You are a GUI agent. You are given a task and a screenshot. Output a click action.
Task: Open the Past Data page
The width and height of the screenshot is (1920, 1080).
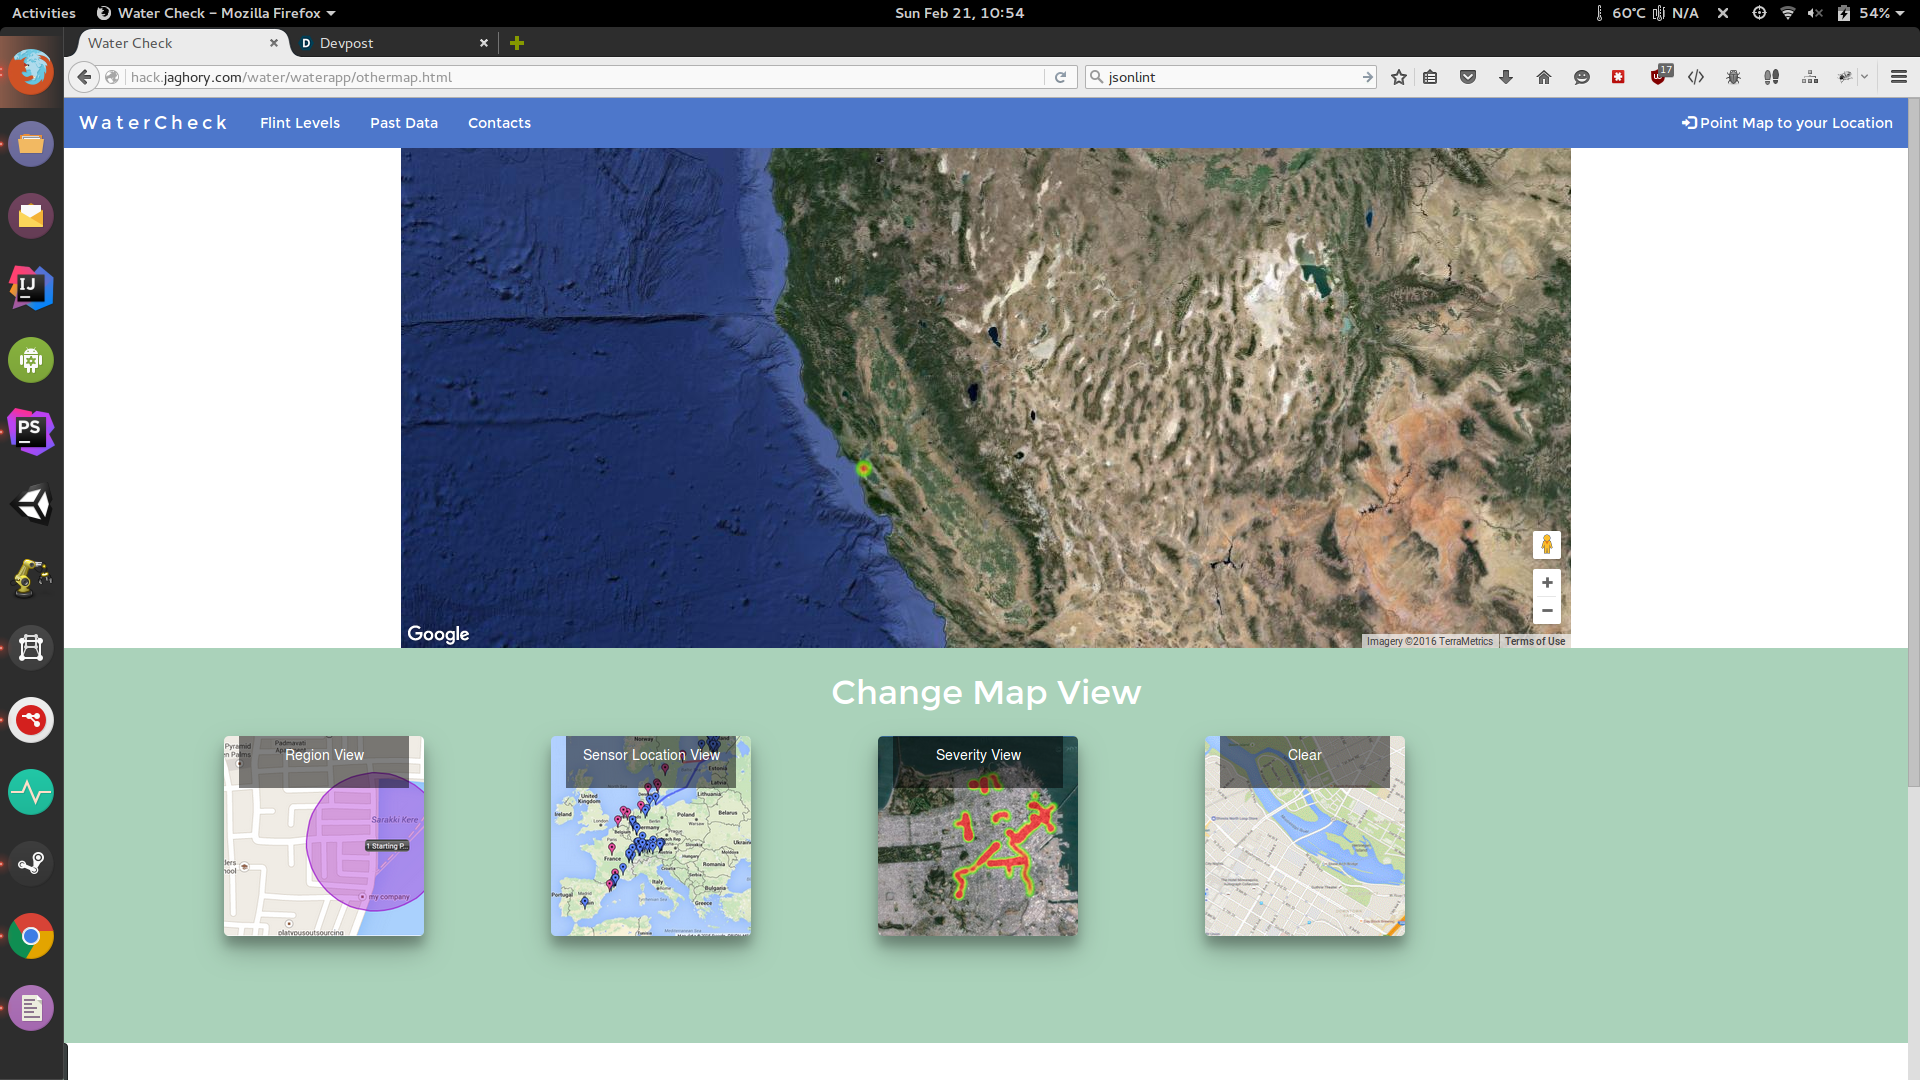(404, 123)
